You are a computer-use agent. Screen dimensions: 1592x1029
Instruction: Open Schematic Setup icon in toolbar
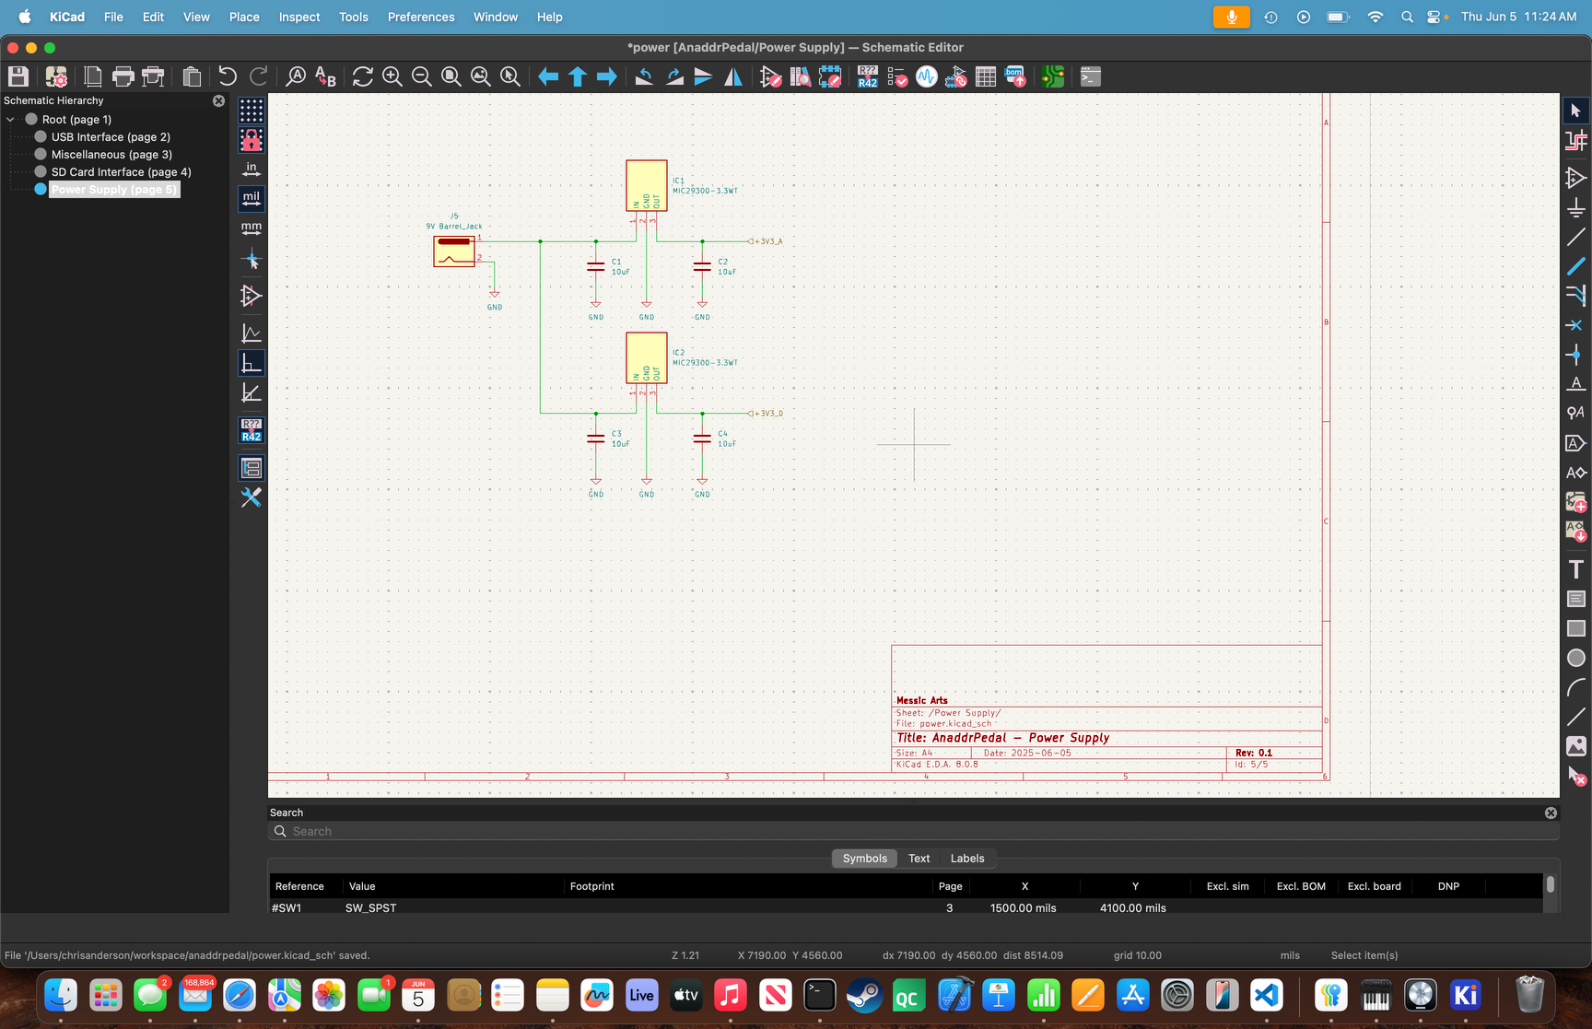point(56,76)
